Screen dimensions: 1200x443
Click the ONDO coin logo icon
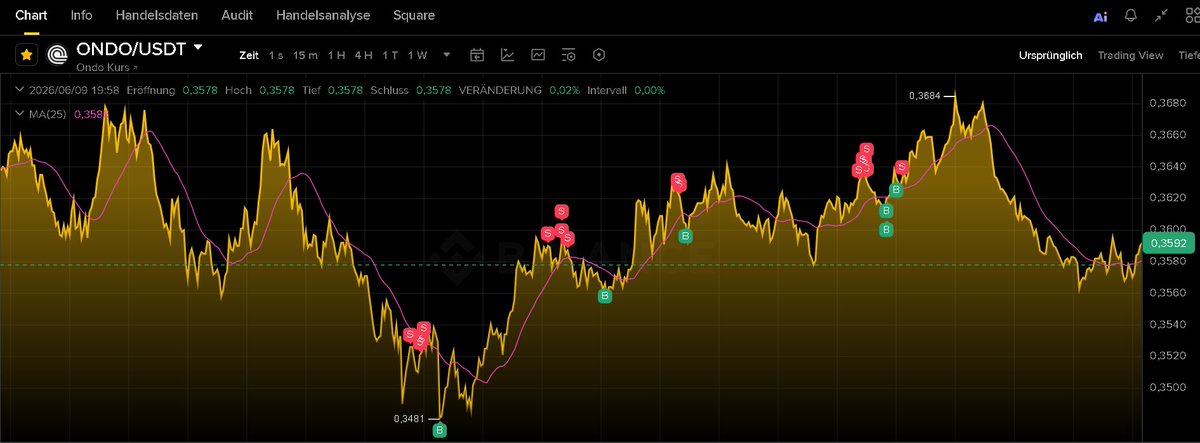[x=59, y=54]
